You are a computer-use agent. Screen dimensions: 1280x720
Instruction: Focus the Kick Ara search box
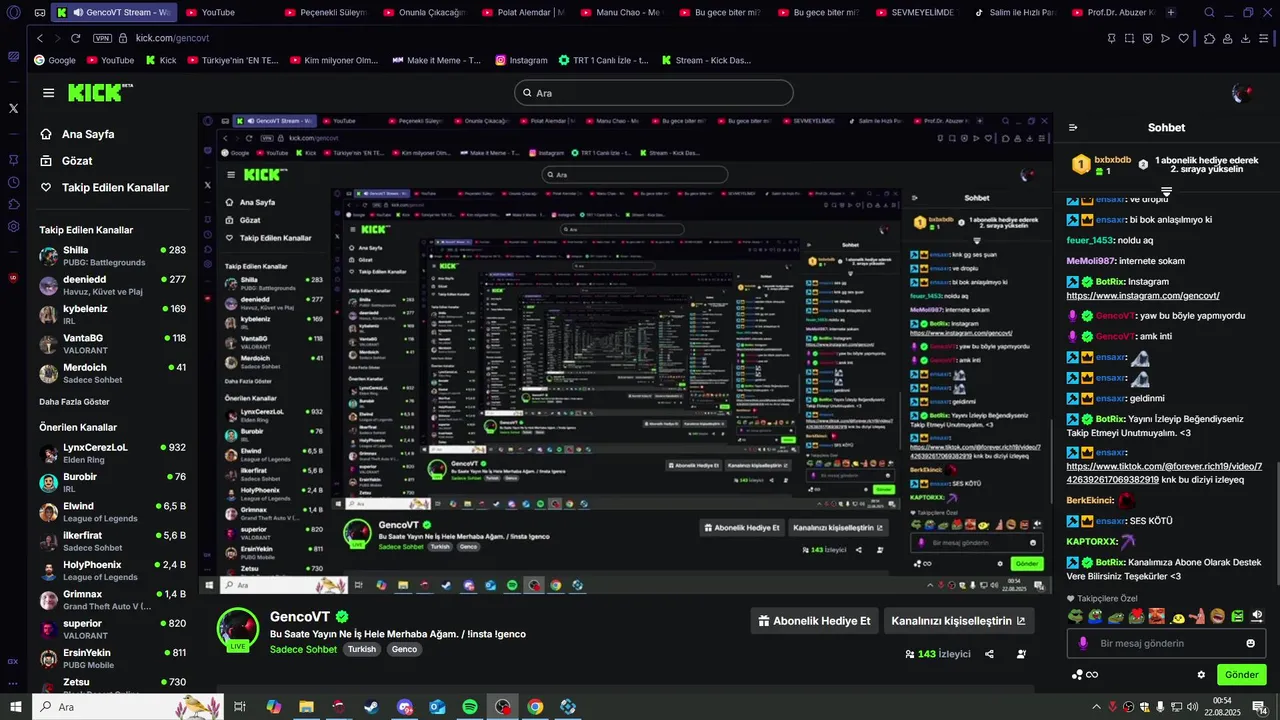coord(654,93)
